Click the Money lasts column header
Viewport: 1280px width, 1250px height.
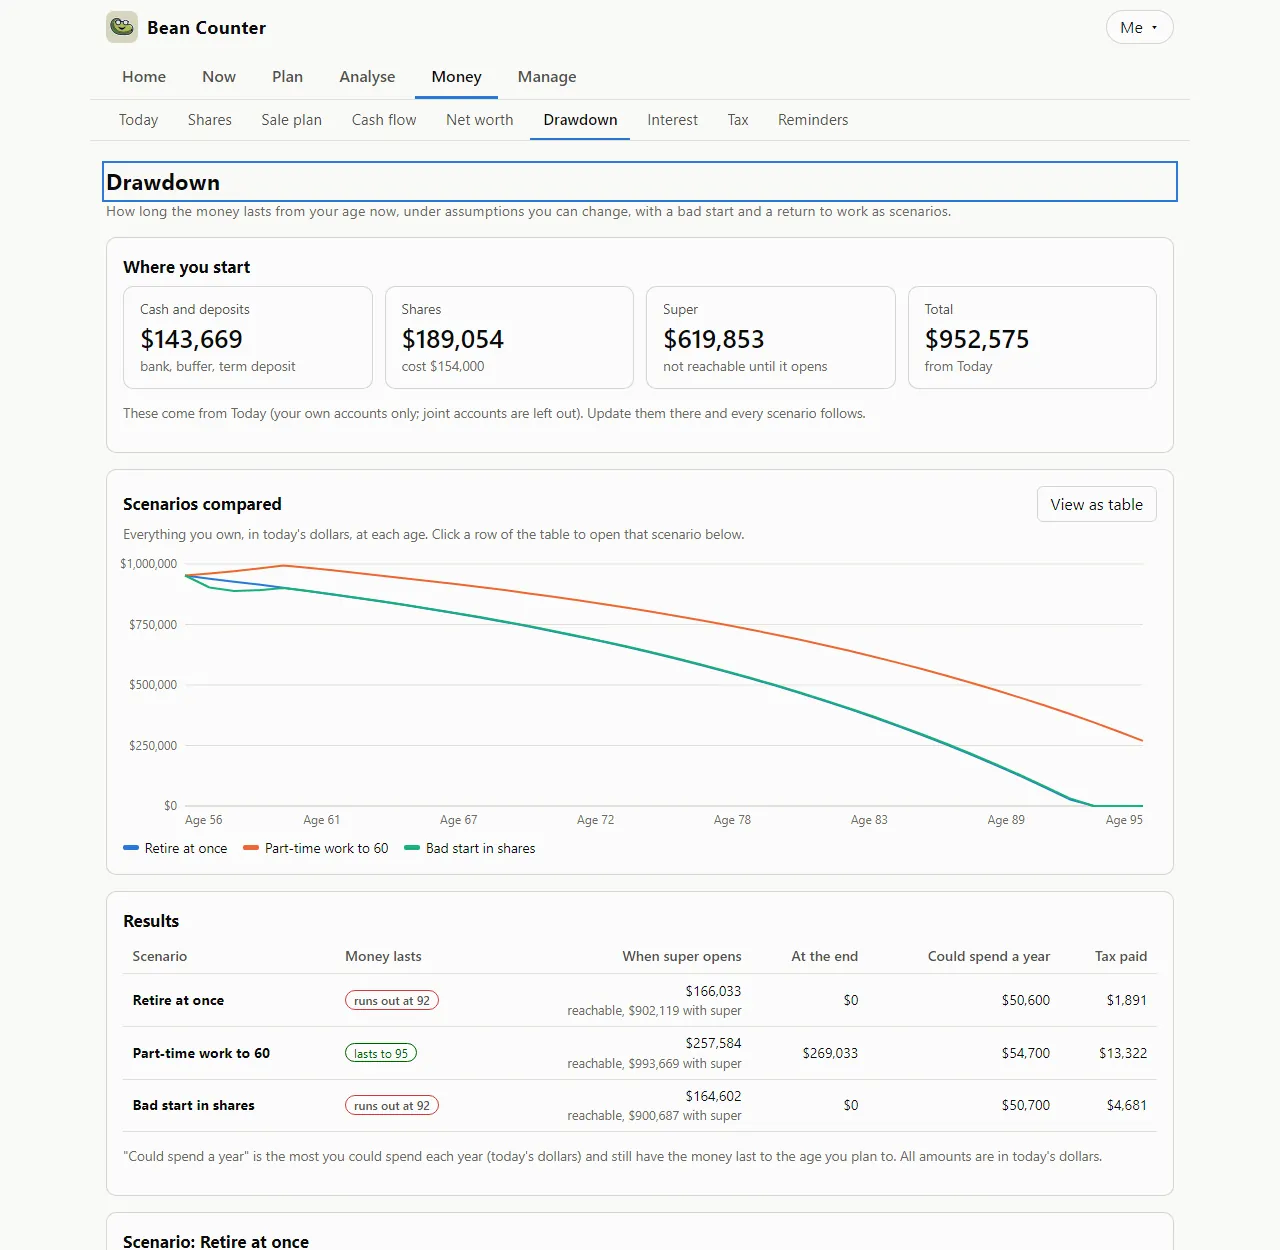point(383,957)
